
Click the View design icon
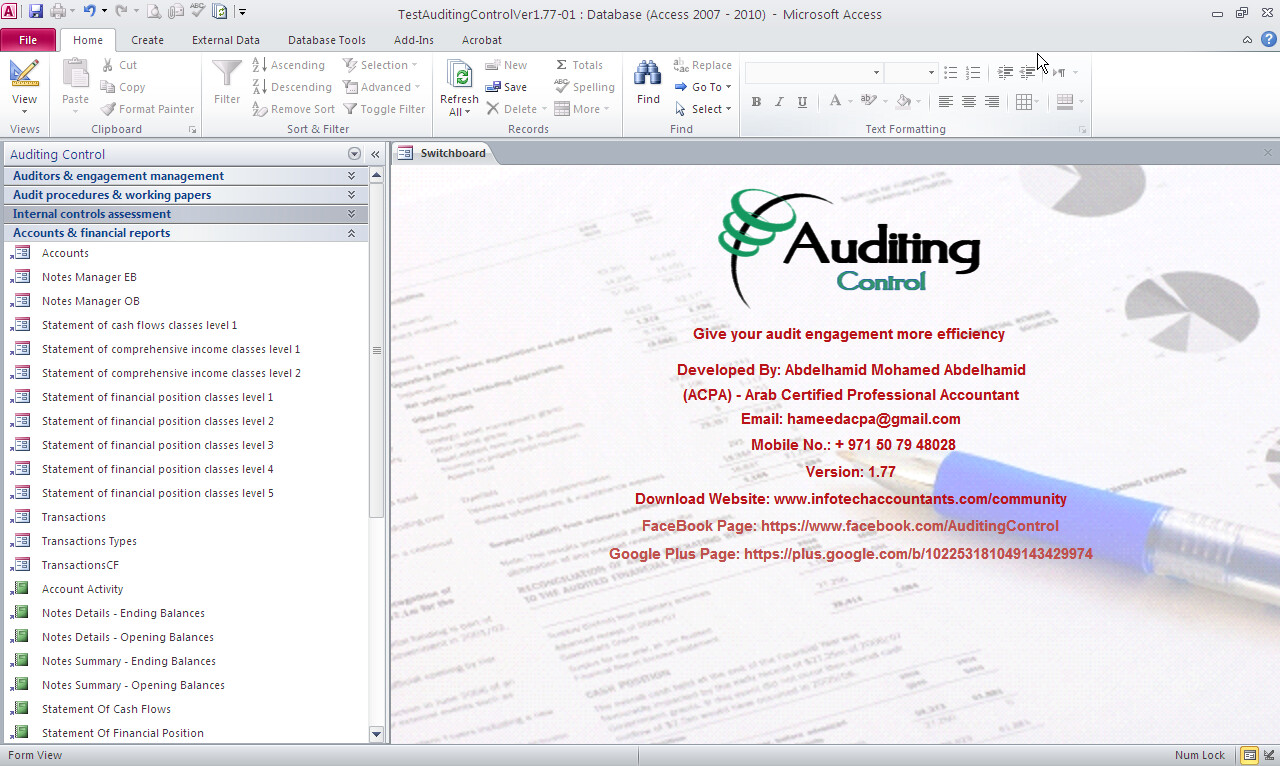(x=24, y=74)
